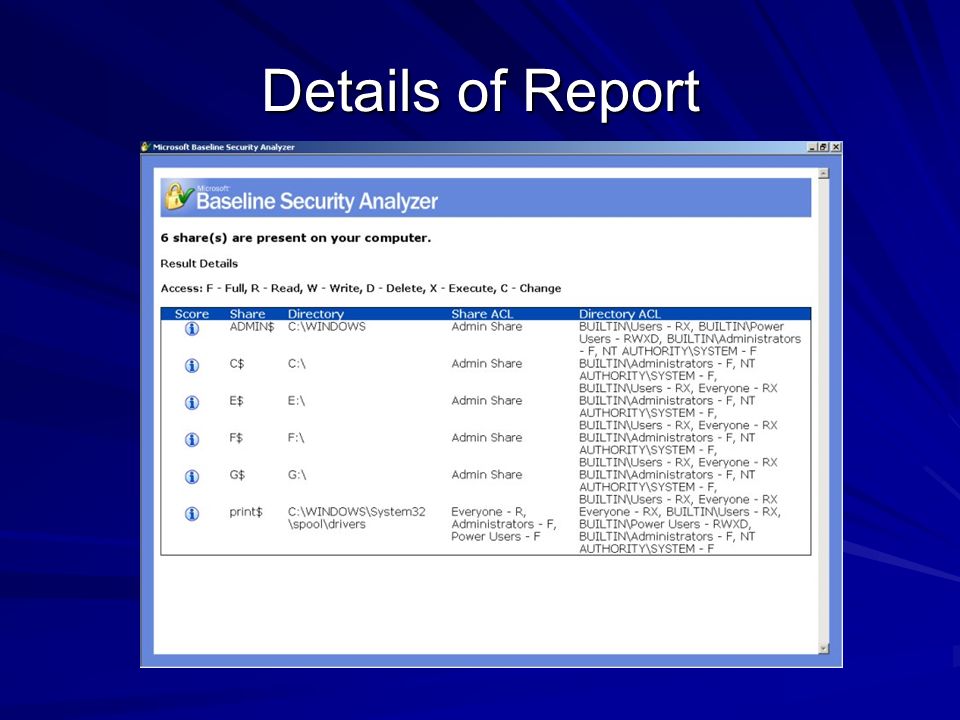Viewport: 960px width, 720px height.
Task: Click '6 share(s) are present' heading
Action: [296, 238]
